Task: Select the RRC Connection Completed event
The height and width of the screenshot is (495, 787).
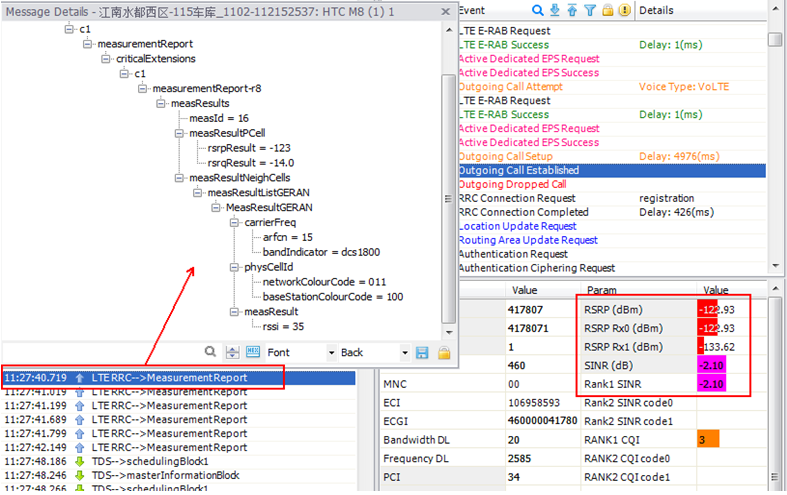Action: click(x=612, y=212)
